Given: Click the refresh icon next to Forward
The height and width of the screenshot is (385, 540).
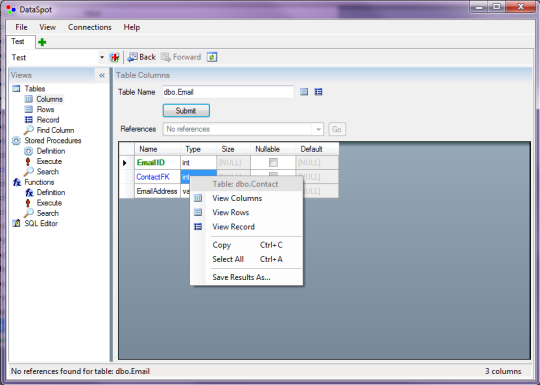Looking at the screenshot, I should (x=212, y=57).
